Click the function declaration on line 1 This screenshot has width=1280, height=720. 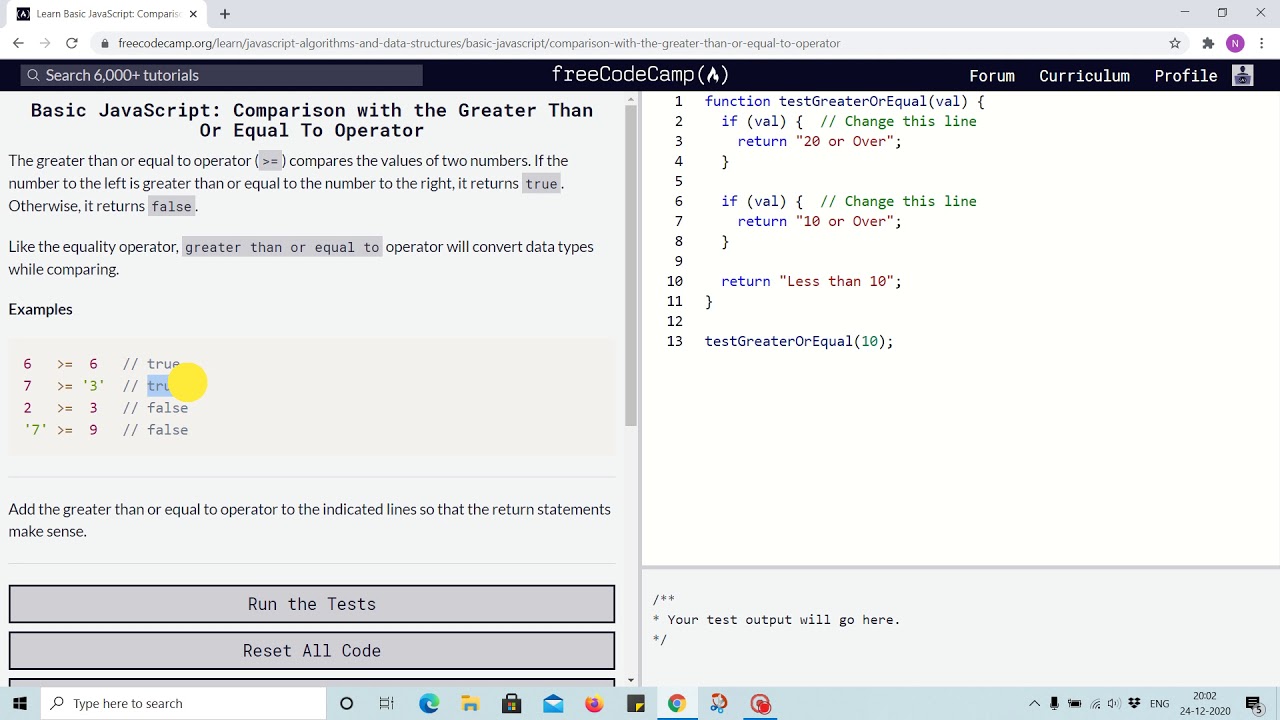point(845,101)
